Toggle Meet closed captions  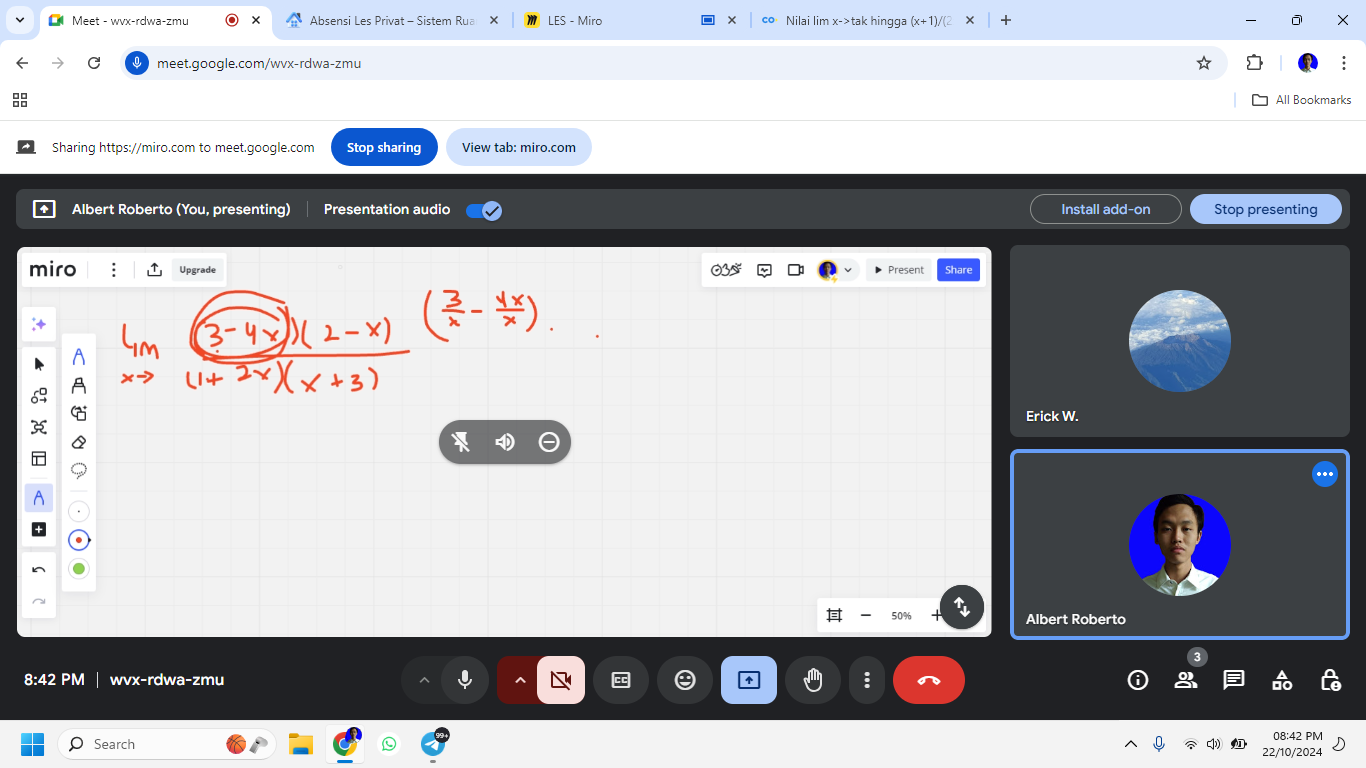(621, 680)
